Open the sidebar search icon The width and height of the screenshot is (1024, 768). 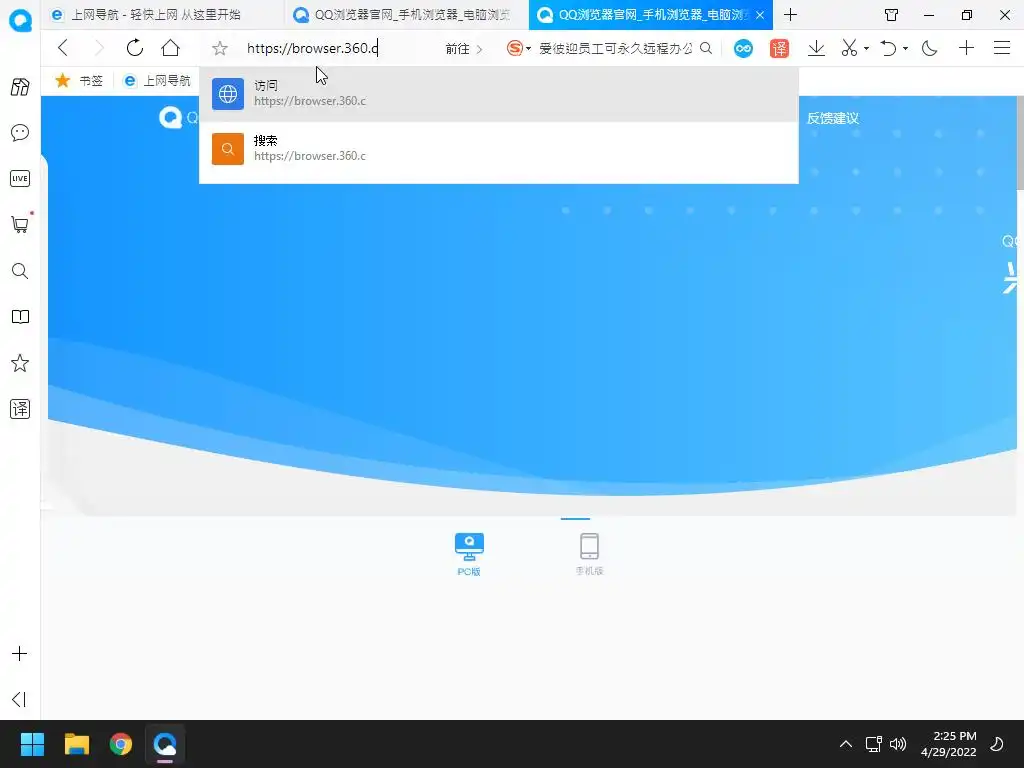click(20, 271)
